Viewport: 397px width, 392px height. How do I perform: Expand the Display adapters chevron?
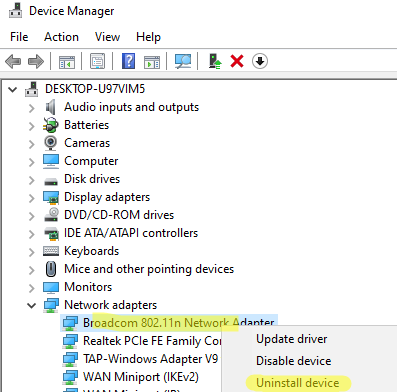click(32, 198)
